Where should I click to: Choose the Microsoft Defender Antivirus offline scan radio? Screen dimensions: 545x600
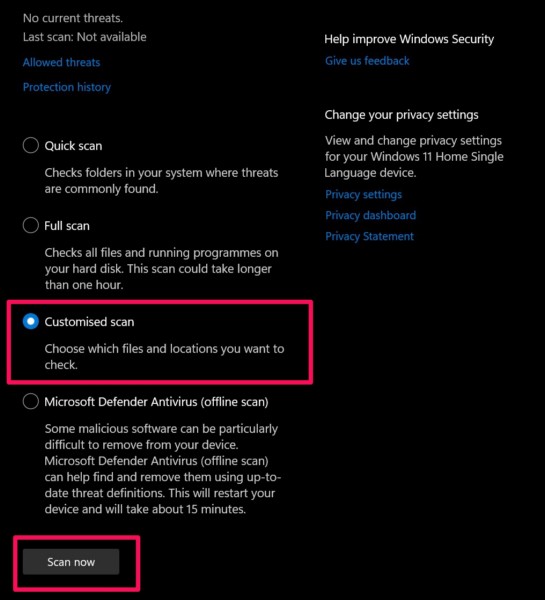(x=31, y=401)
